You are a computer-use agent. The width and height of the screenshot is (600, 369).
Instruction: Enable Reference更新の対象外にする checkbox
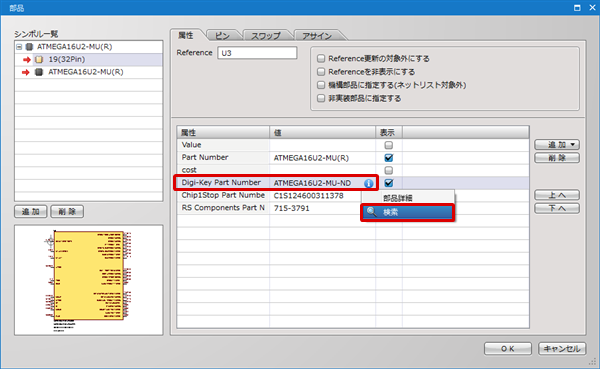tap(321, 58)
